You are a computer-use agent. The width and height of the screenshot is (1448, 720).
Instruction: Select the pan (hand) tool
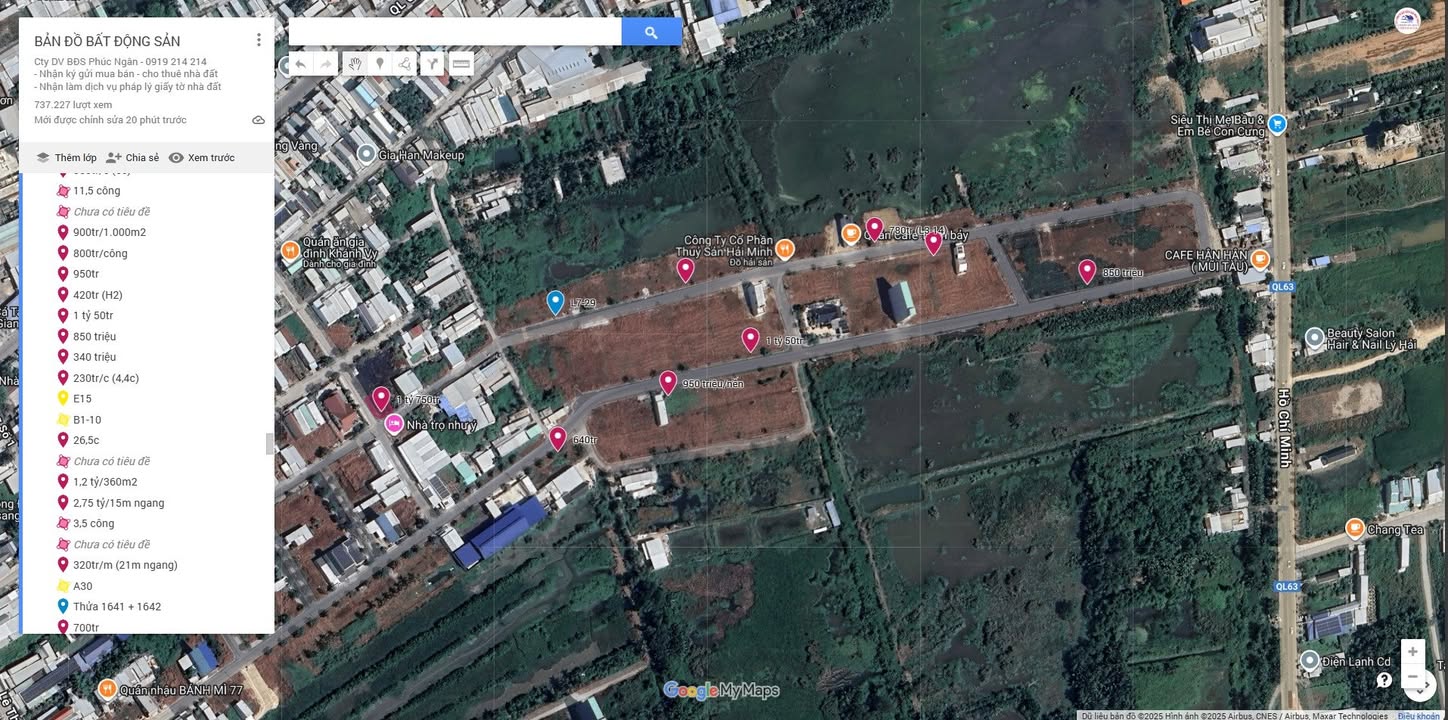pos(355,64)
